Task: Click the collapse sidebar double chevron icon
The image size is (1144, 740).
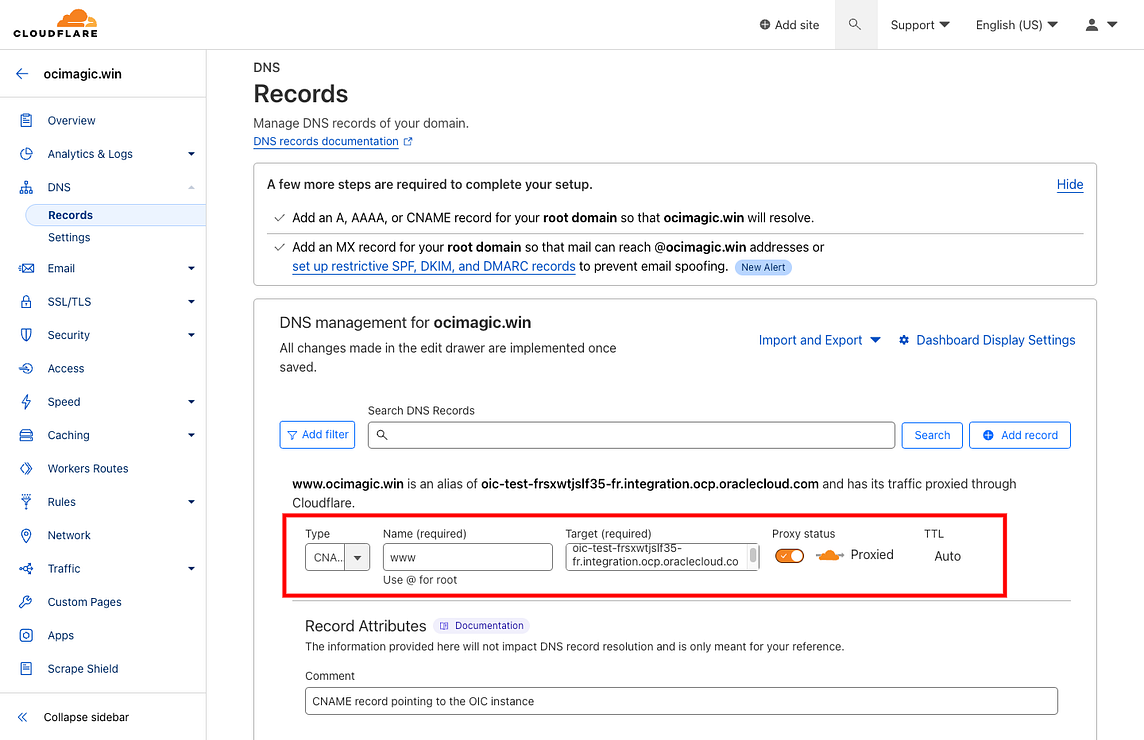Action: coord(23,717)
